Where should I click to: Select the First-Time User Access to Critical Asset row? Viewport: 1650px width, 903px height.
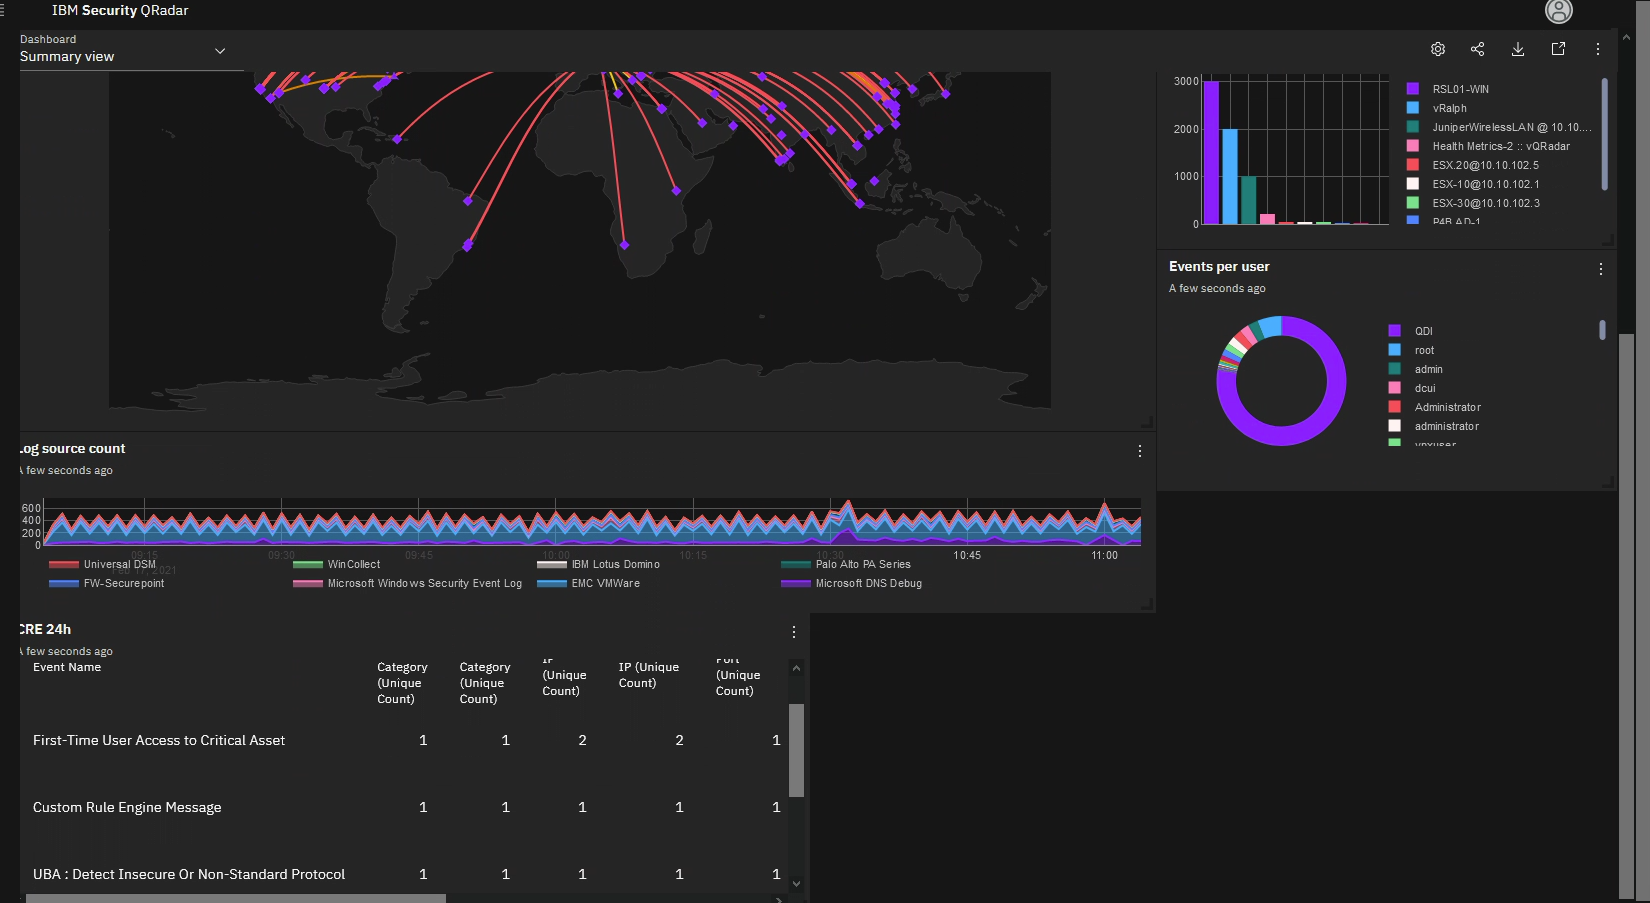(403, 740)
